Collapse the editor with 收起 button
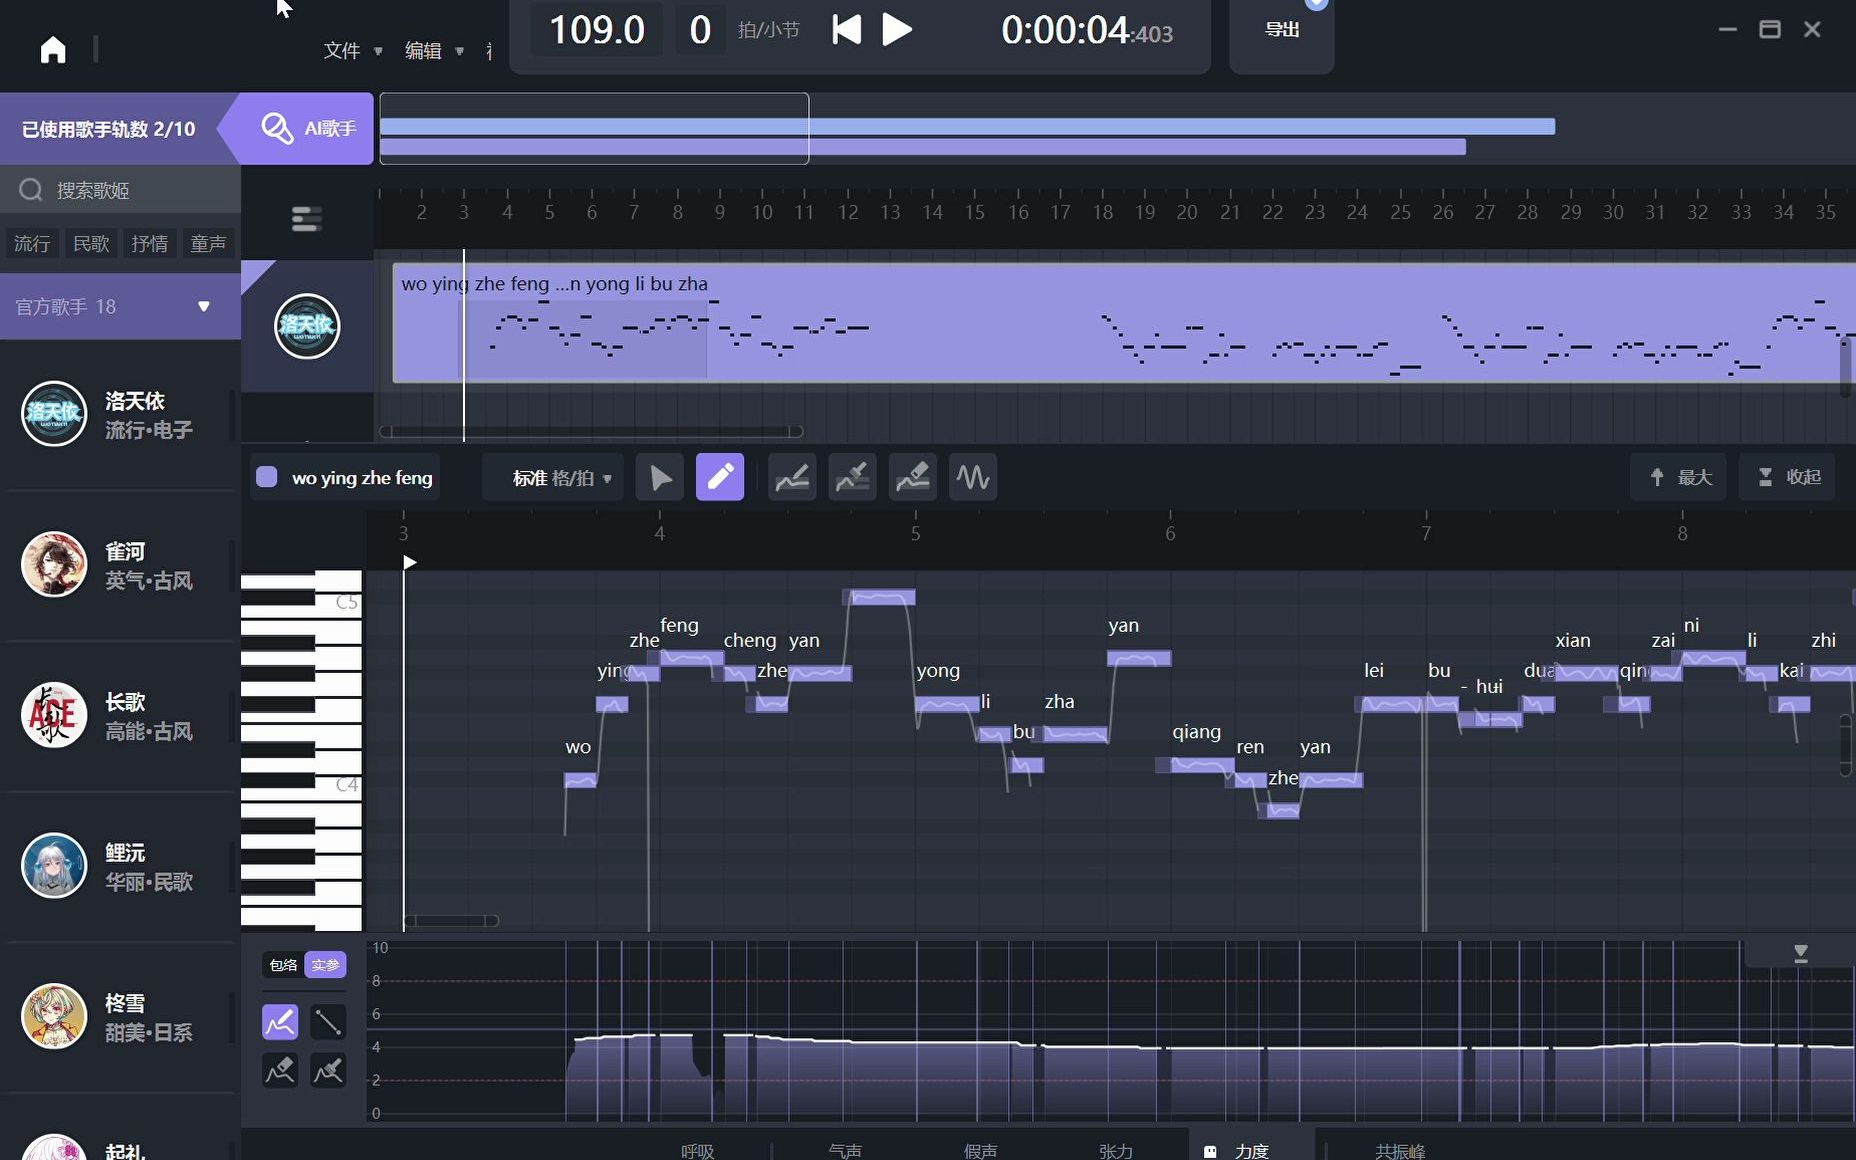1856x1160 pixels. tap(1789, 477)
